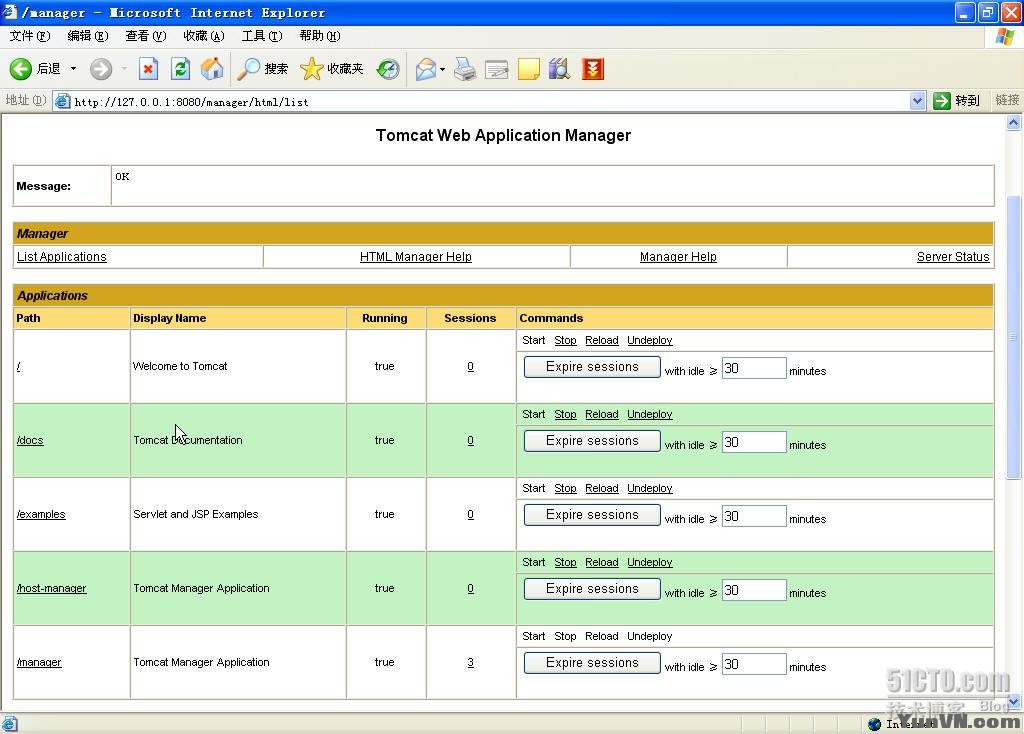Go to Home page icon
The height and width of the screenshot is (734, 1024).
(x=212, y=69)
